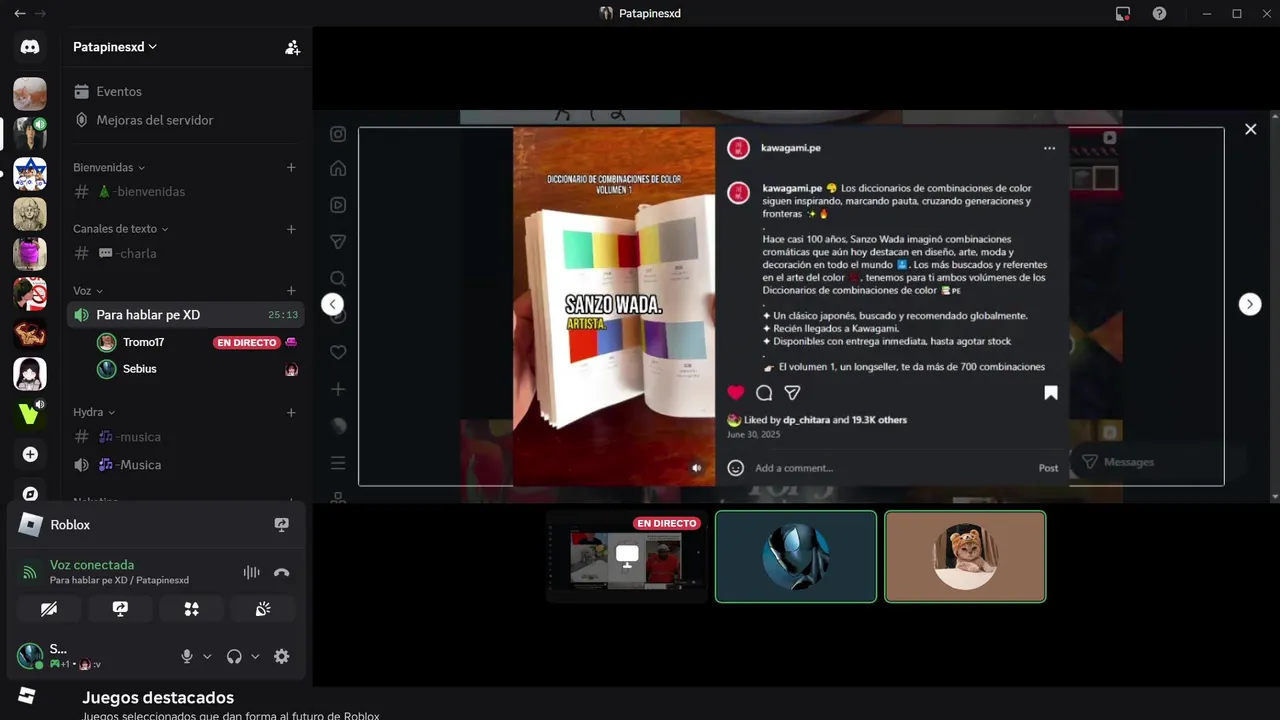1280x720 pixels.
Task: Open Discover servers compass icon
Action: pos(30,494)
